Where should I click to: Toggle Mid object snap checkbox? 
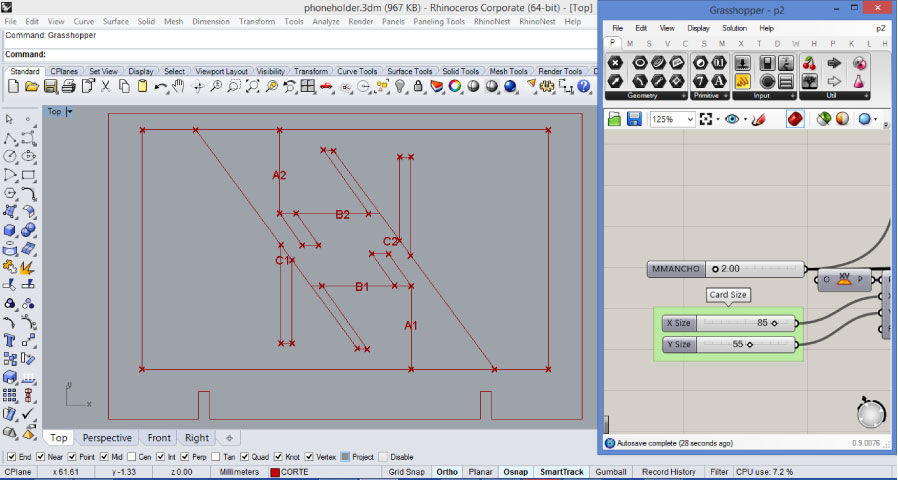pyautogui.click(x=104, y=457)
